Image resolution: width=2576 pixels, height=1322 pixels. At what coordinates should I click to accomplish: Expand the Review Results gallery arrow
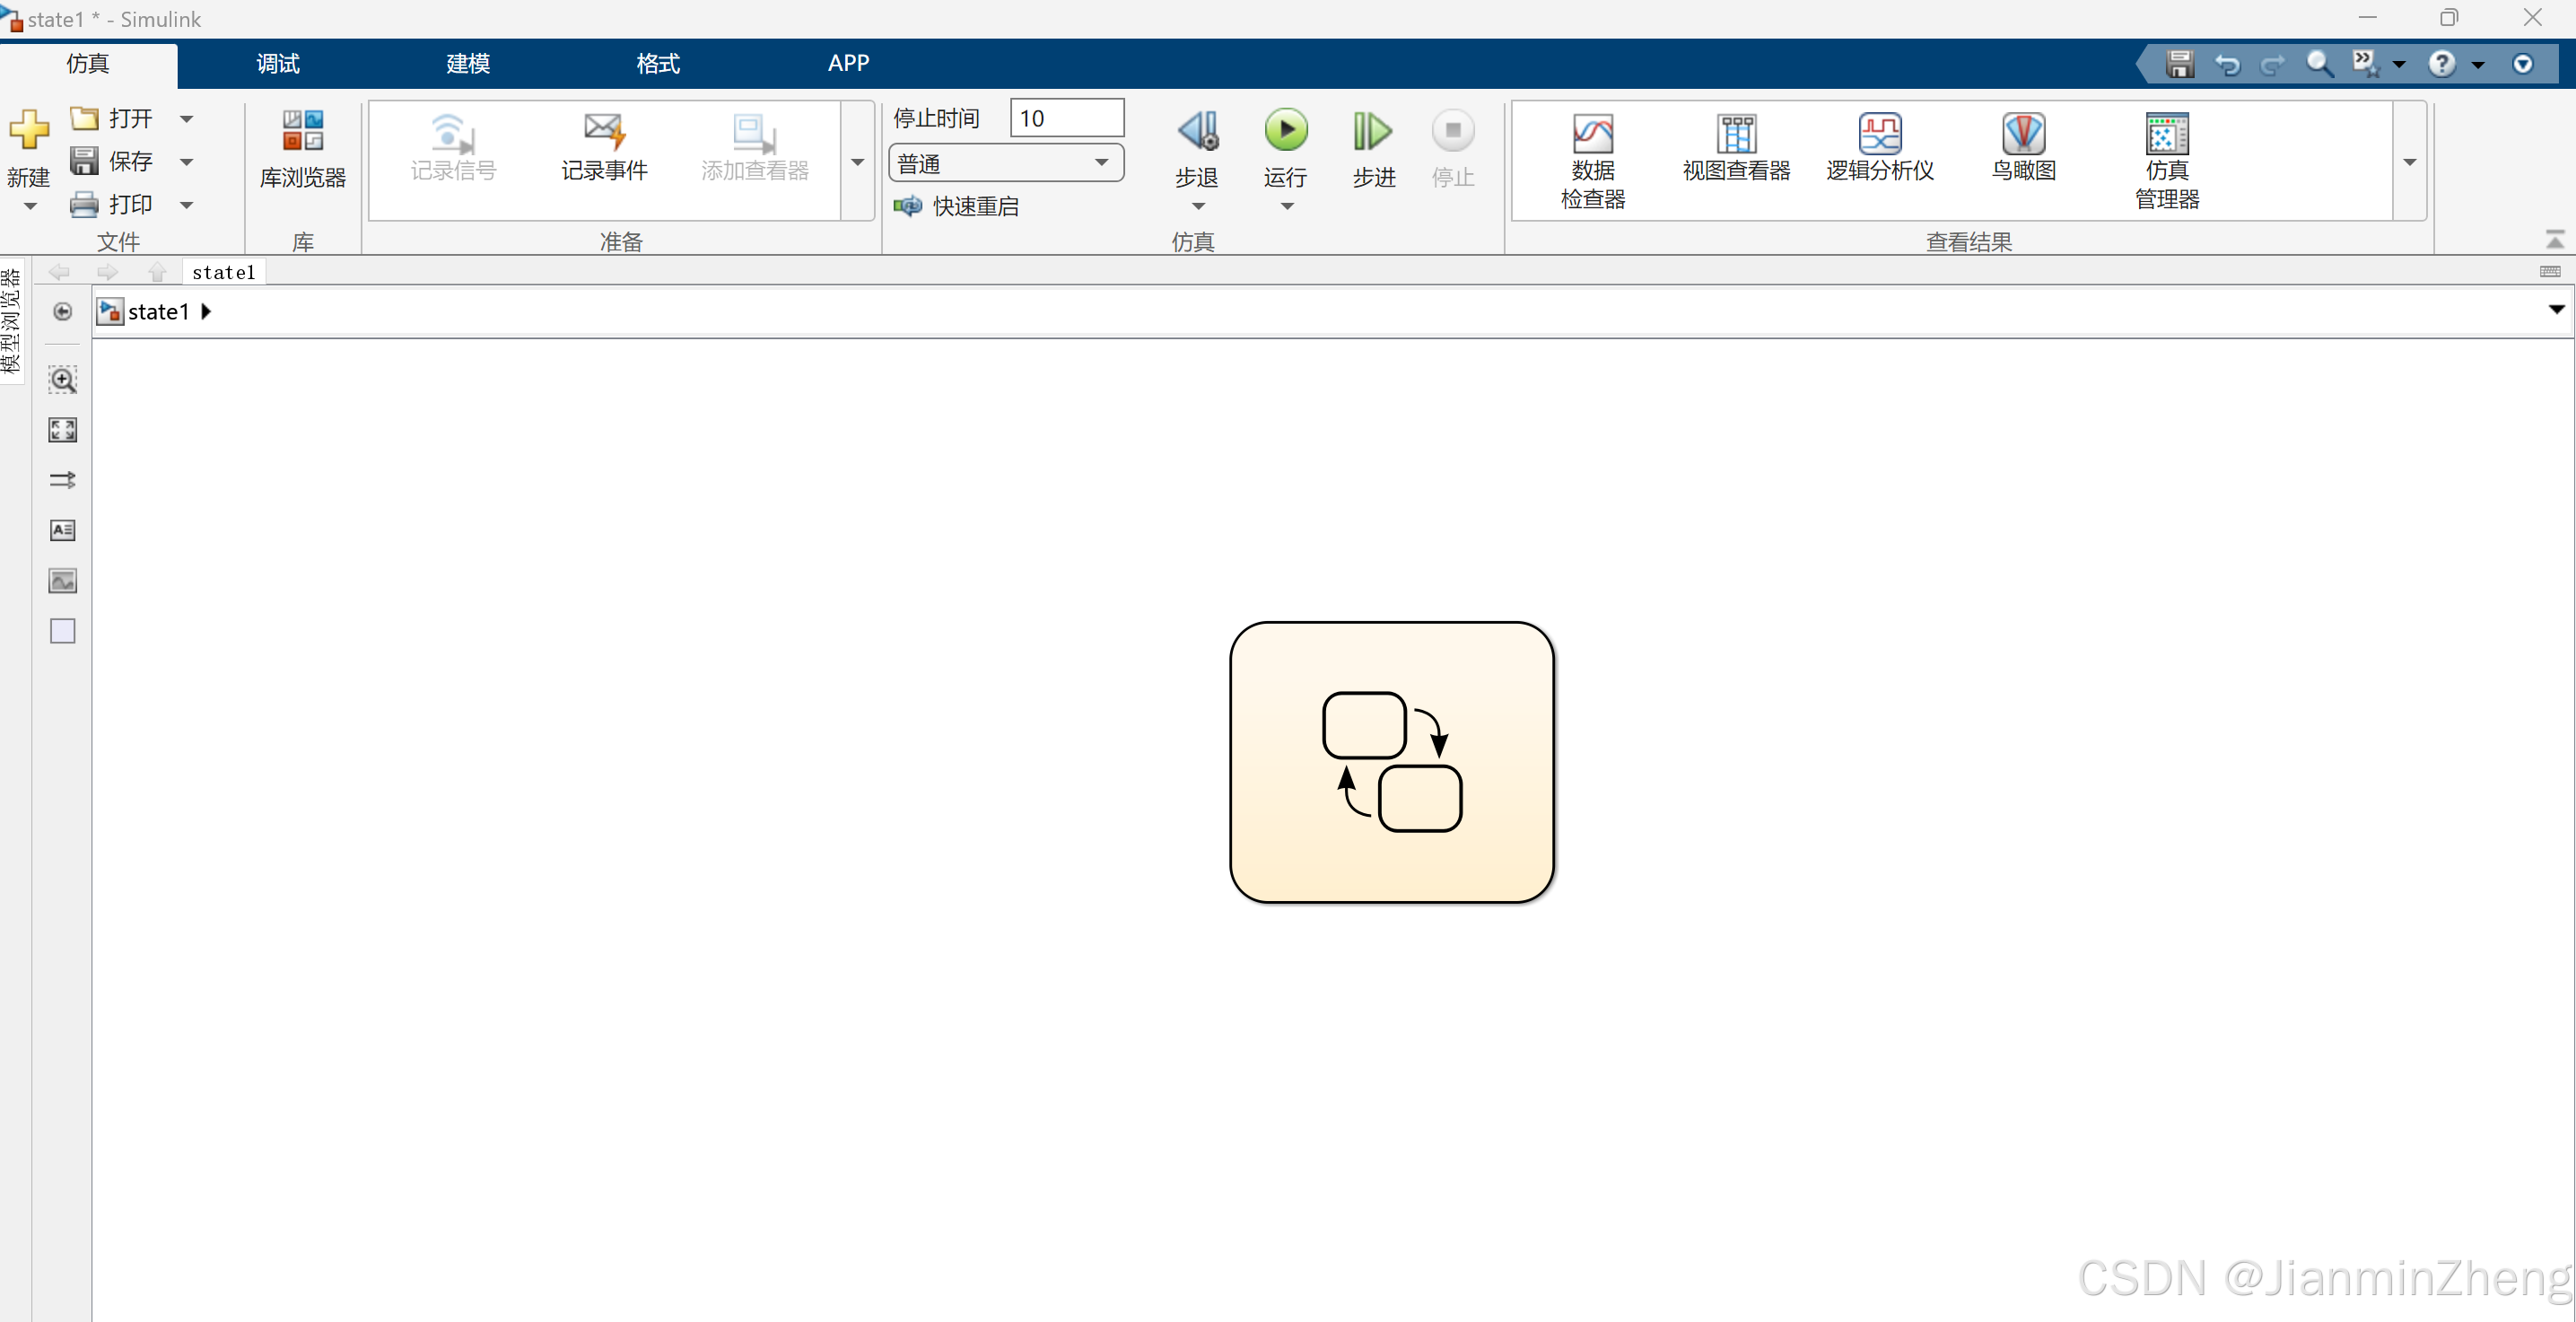[2409, 162]
